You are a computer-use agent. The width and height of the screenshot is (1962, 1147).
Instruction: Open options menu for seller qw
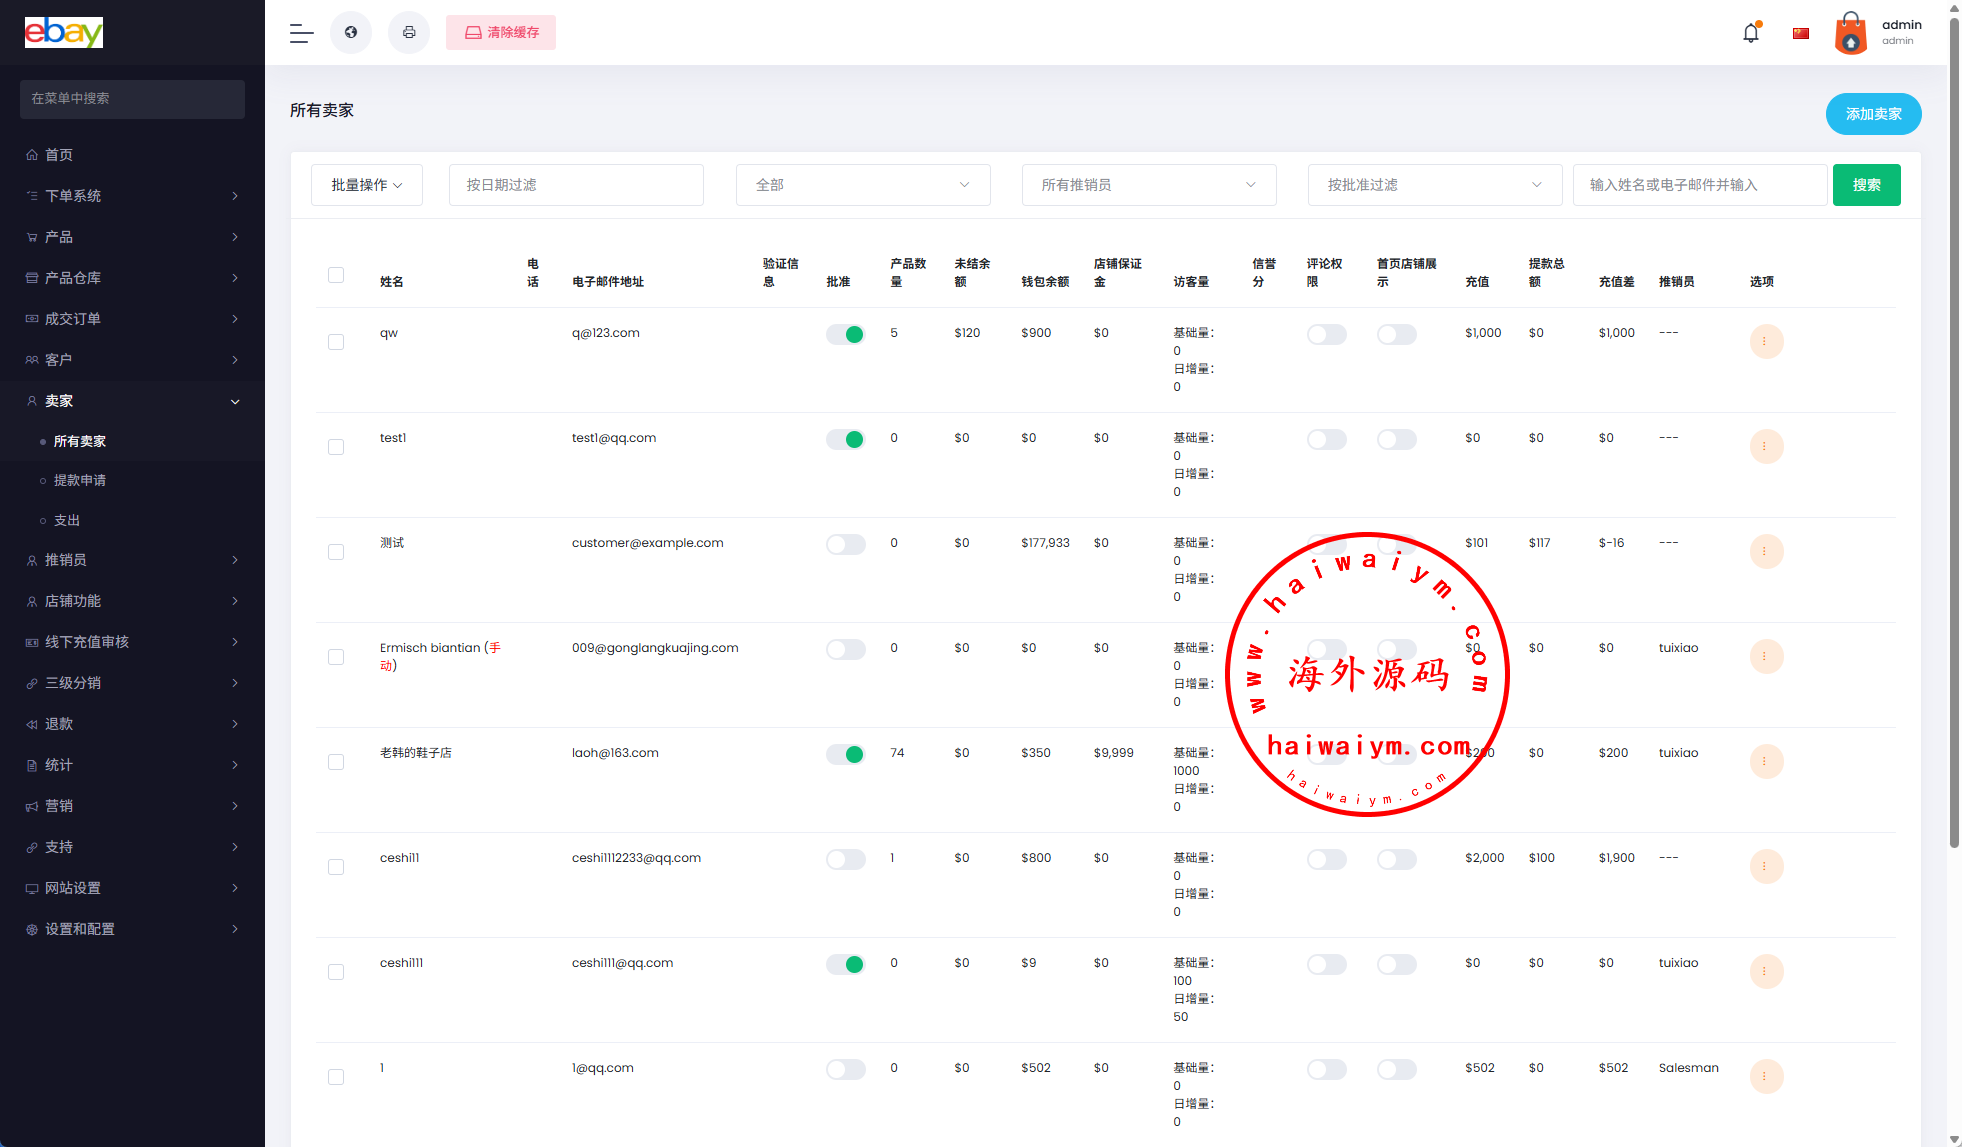pyautogui.click(x=1765, y=341)
